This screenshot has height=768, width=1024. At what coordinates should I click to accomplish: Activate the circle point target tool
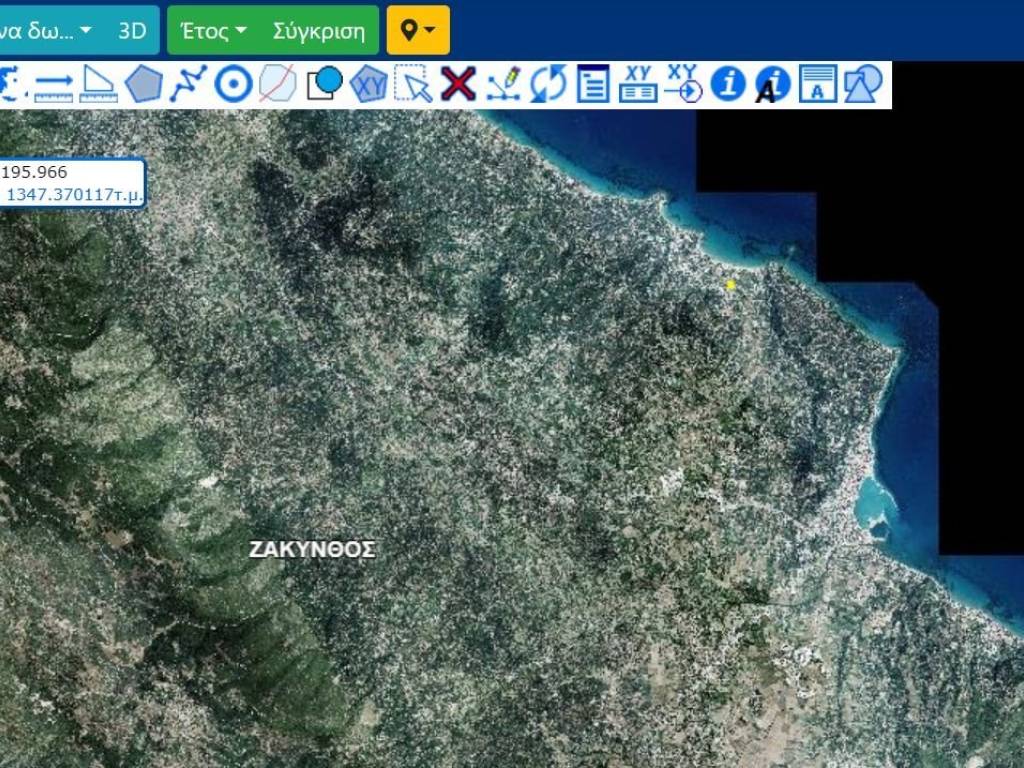pyautogui.click(x=233, y=85)
